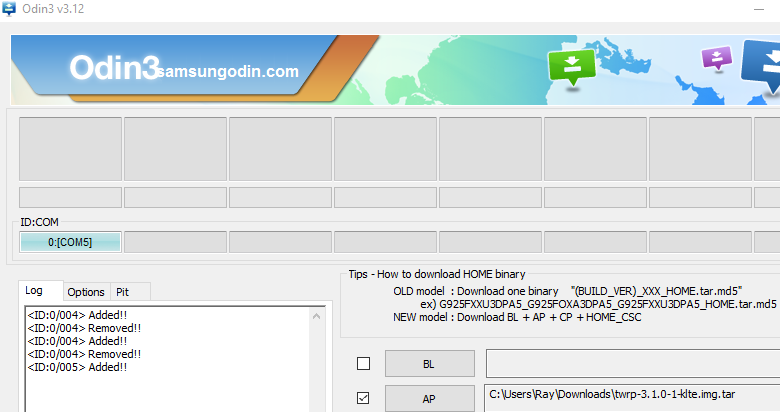The height and width of the screenshot is (412, 780).
Task: Switch to the Log tab
Action: point(34,291)
